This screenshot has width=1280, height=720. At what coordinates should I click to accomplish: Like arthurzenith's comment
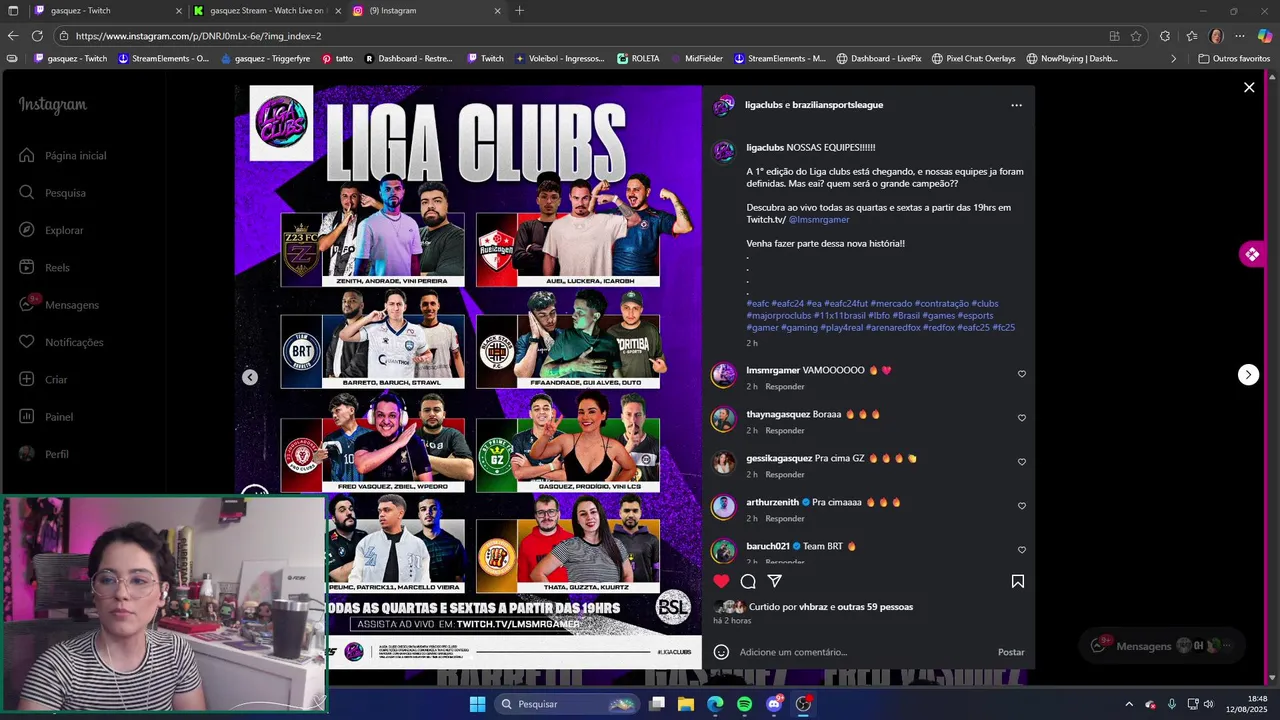point(1022,506)
